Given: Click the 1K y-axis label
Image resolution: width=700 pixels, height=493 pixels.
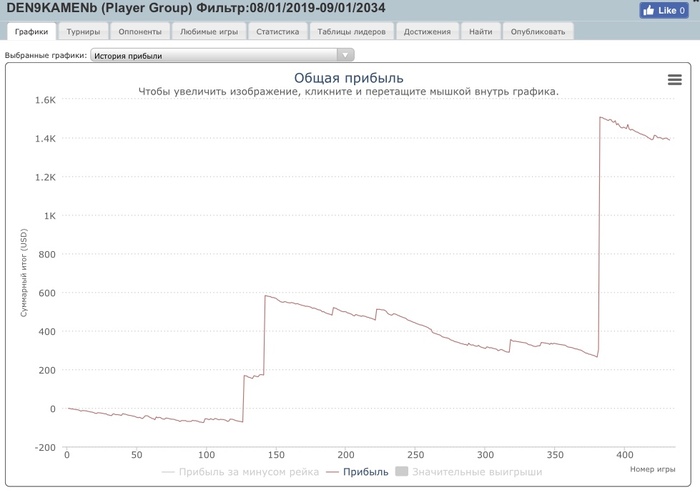Looking at the screenshot, I should tap(50, 216).
